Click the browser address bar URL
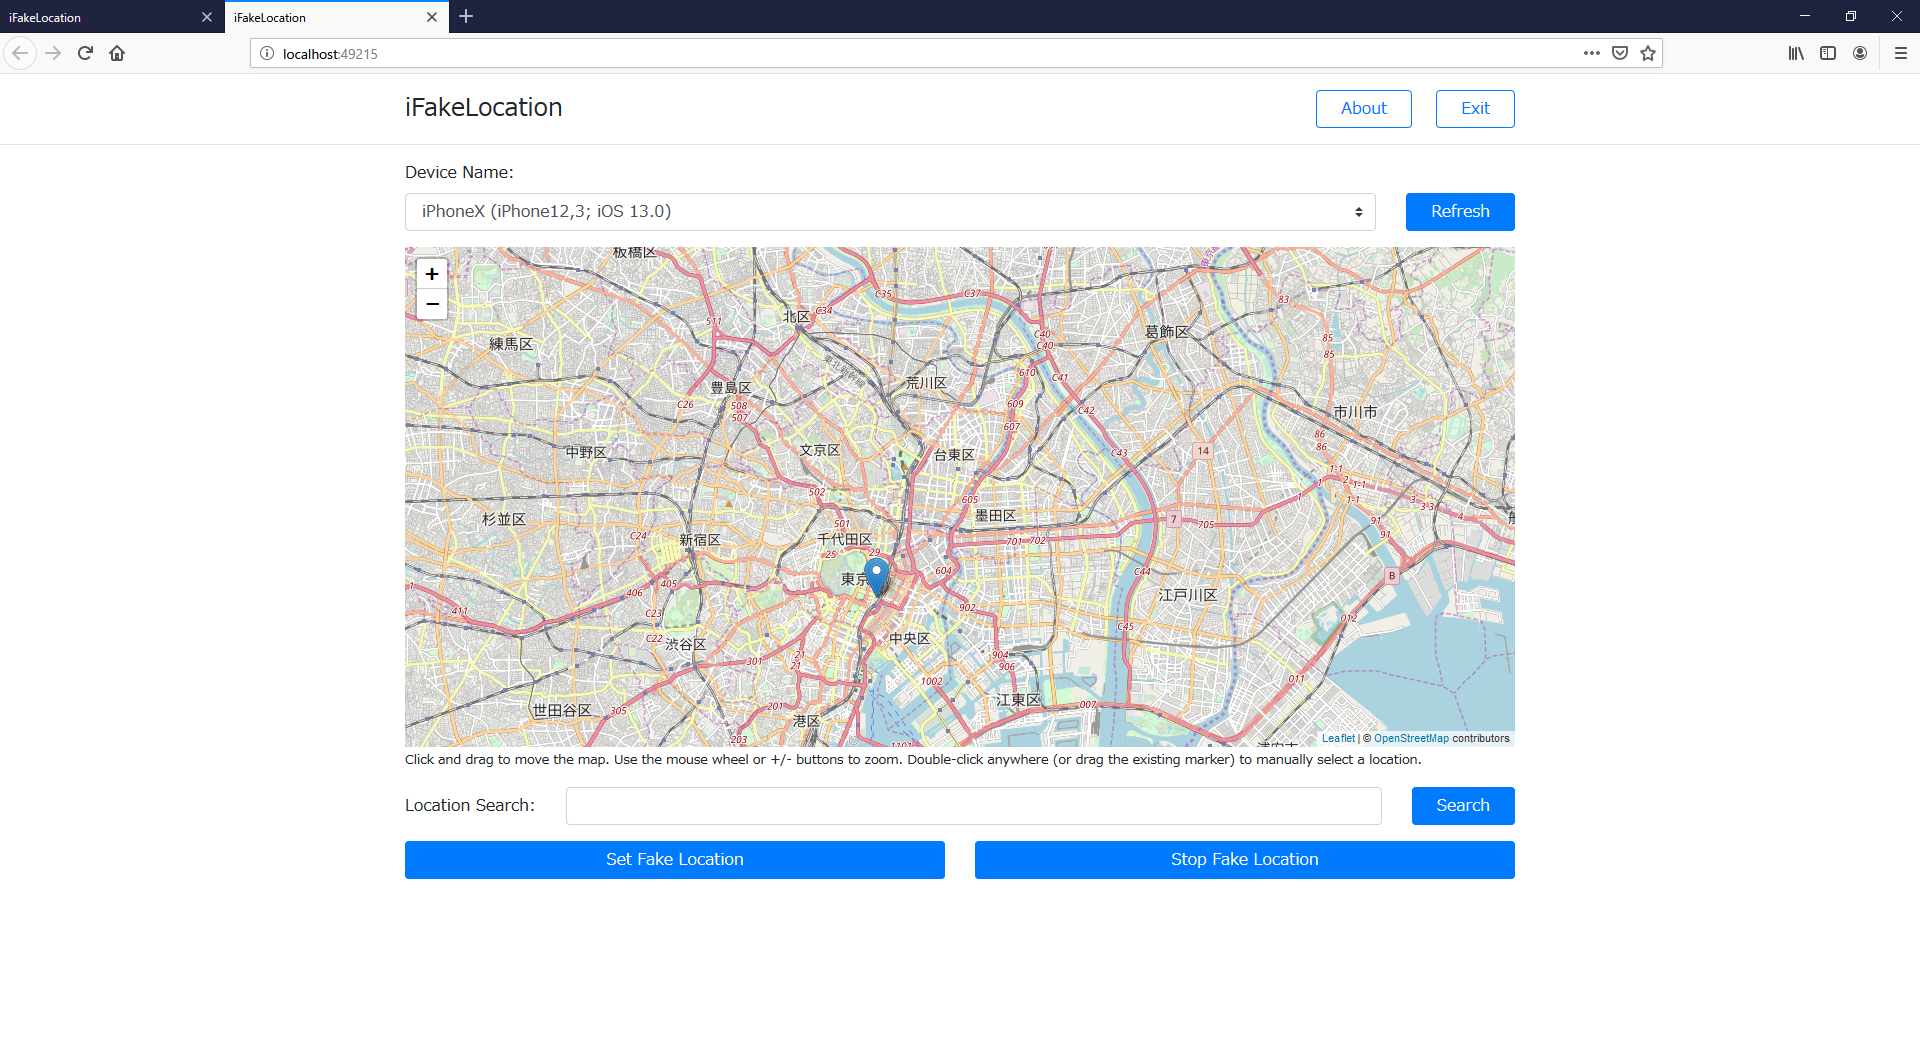This screenshot has width=1920, height=1040. [x=330, y=54]
